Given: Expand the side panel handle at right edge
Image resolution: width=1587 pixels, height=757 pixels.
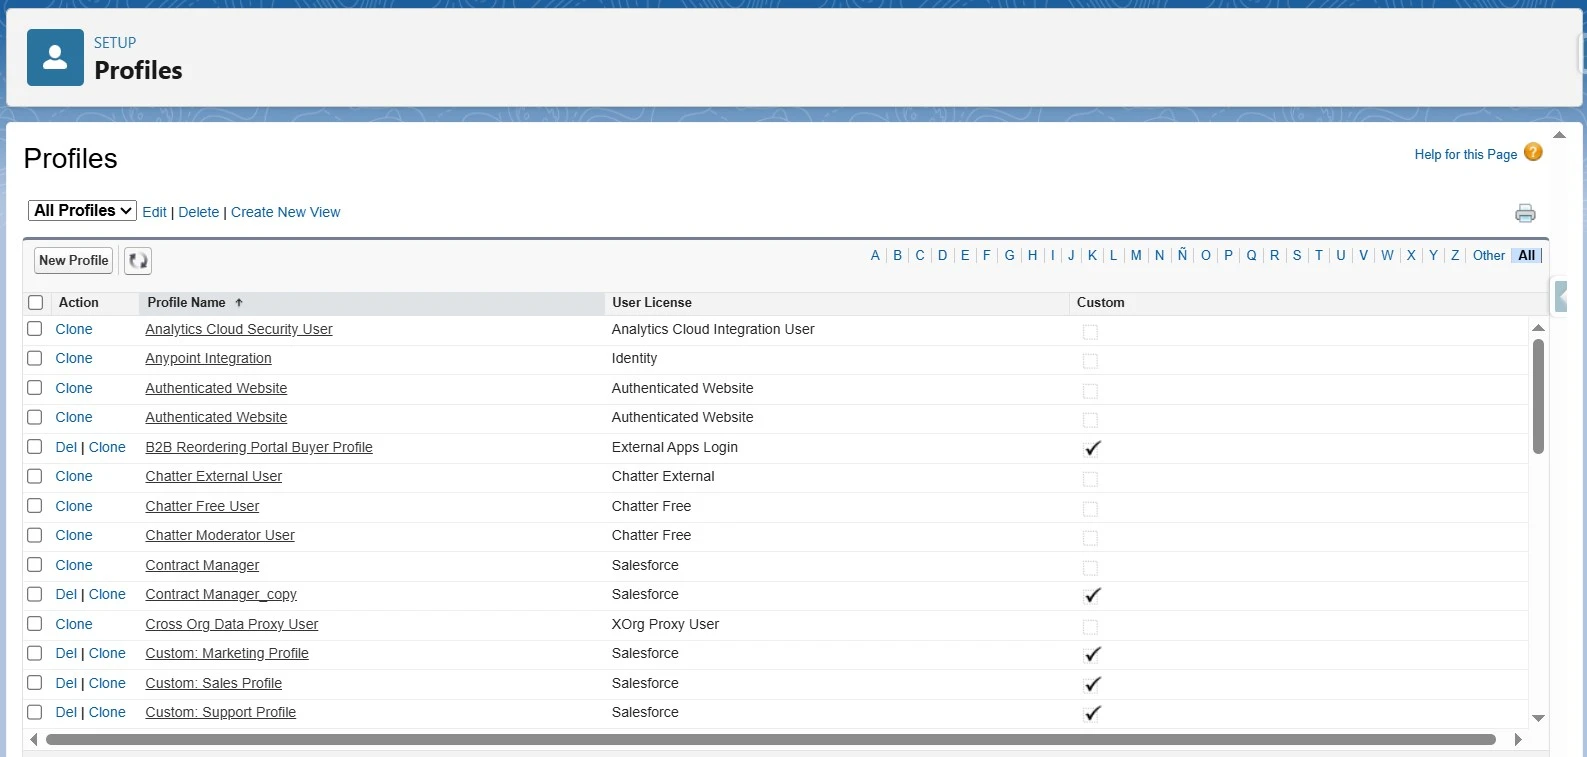Looking at the screenshot, I should click(x=1561, y=297).
